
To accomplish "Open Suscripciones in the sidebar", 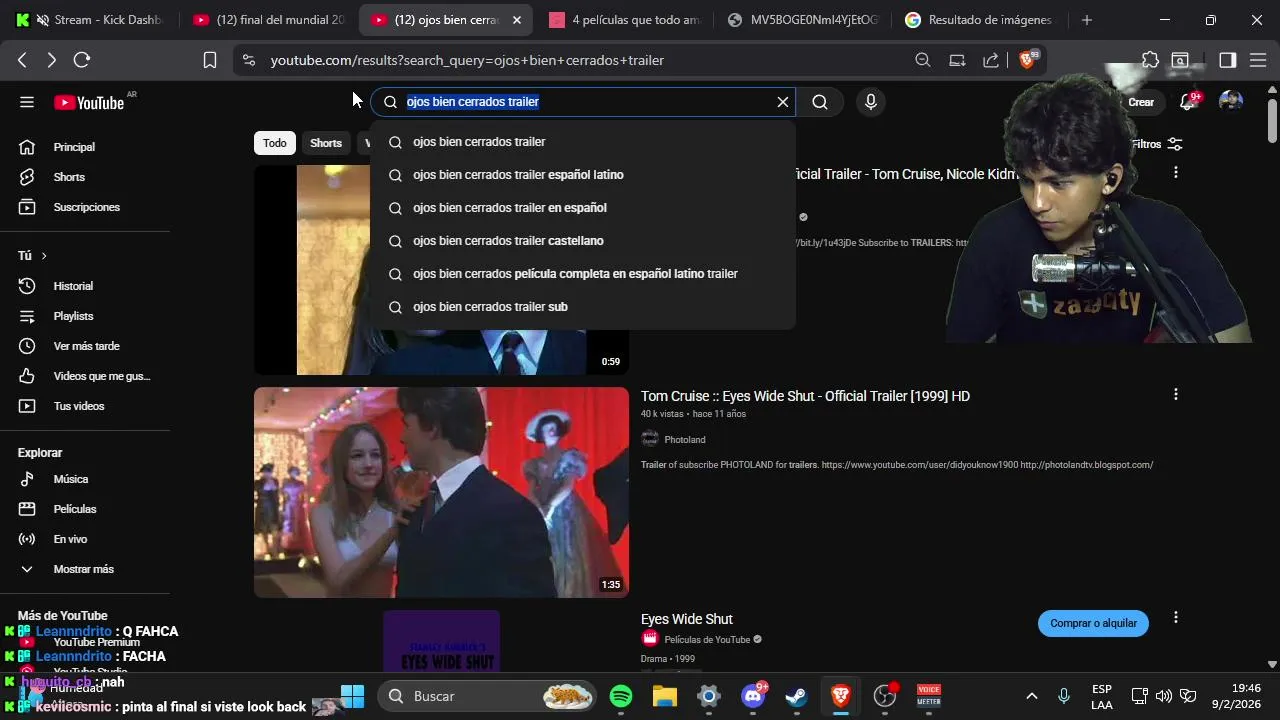I will tap(85, 207).
